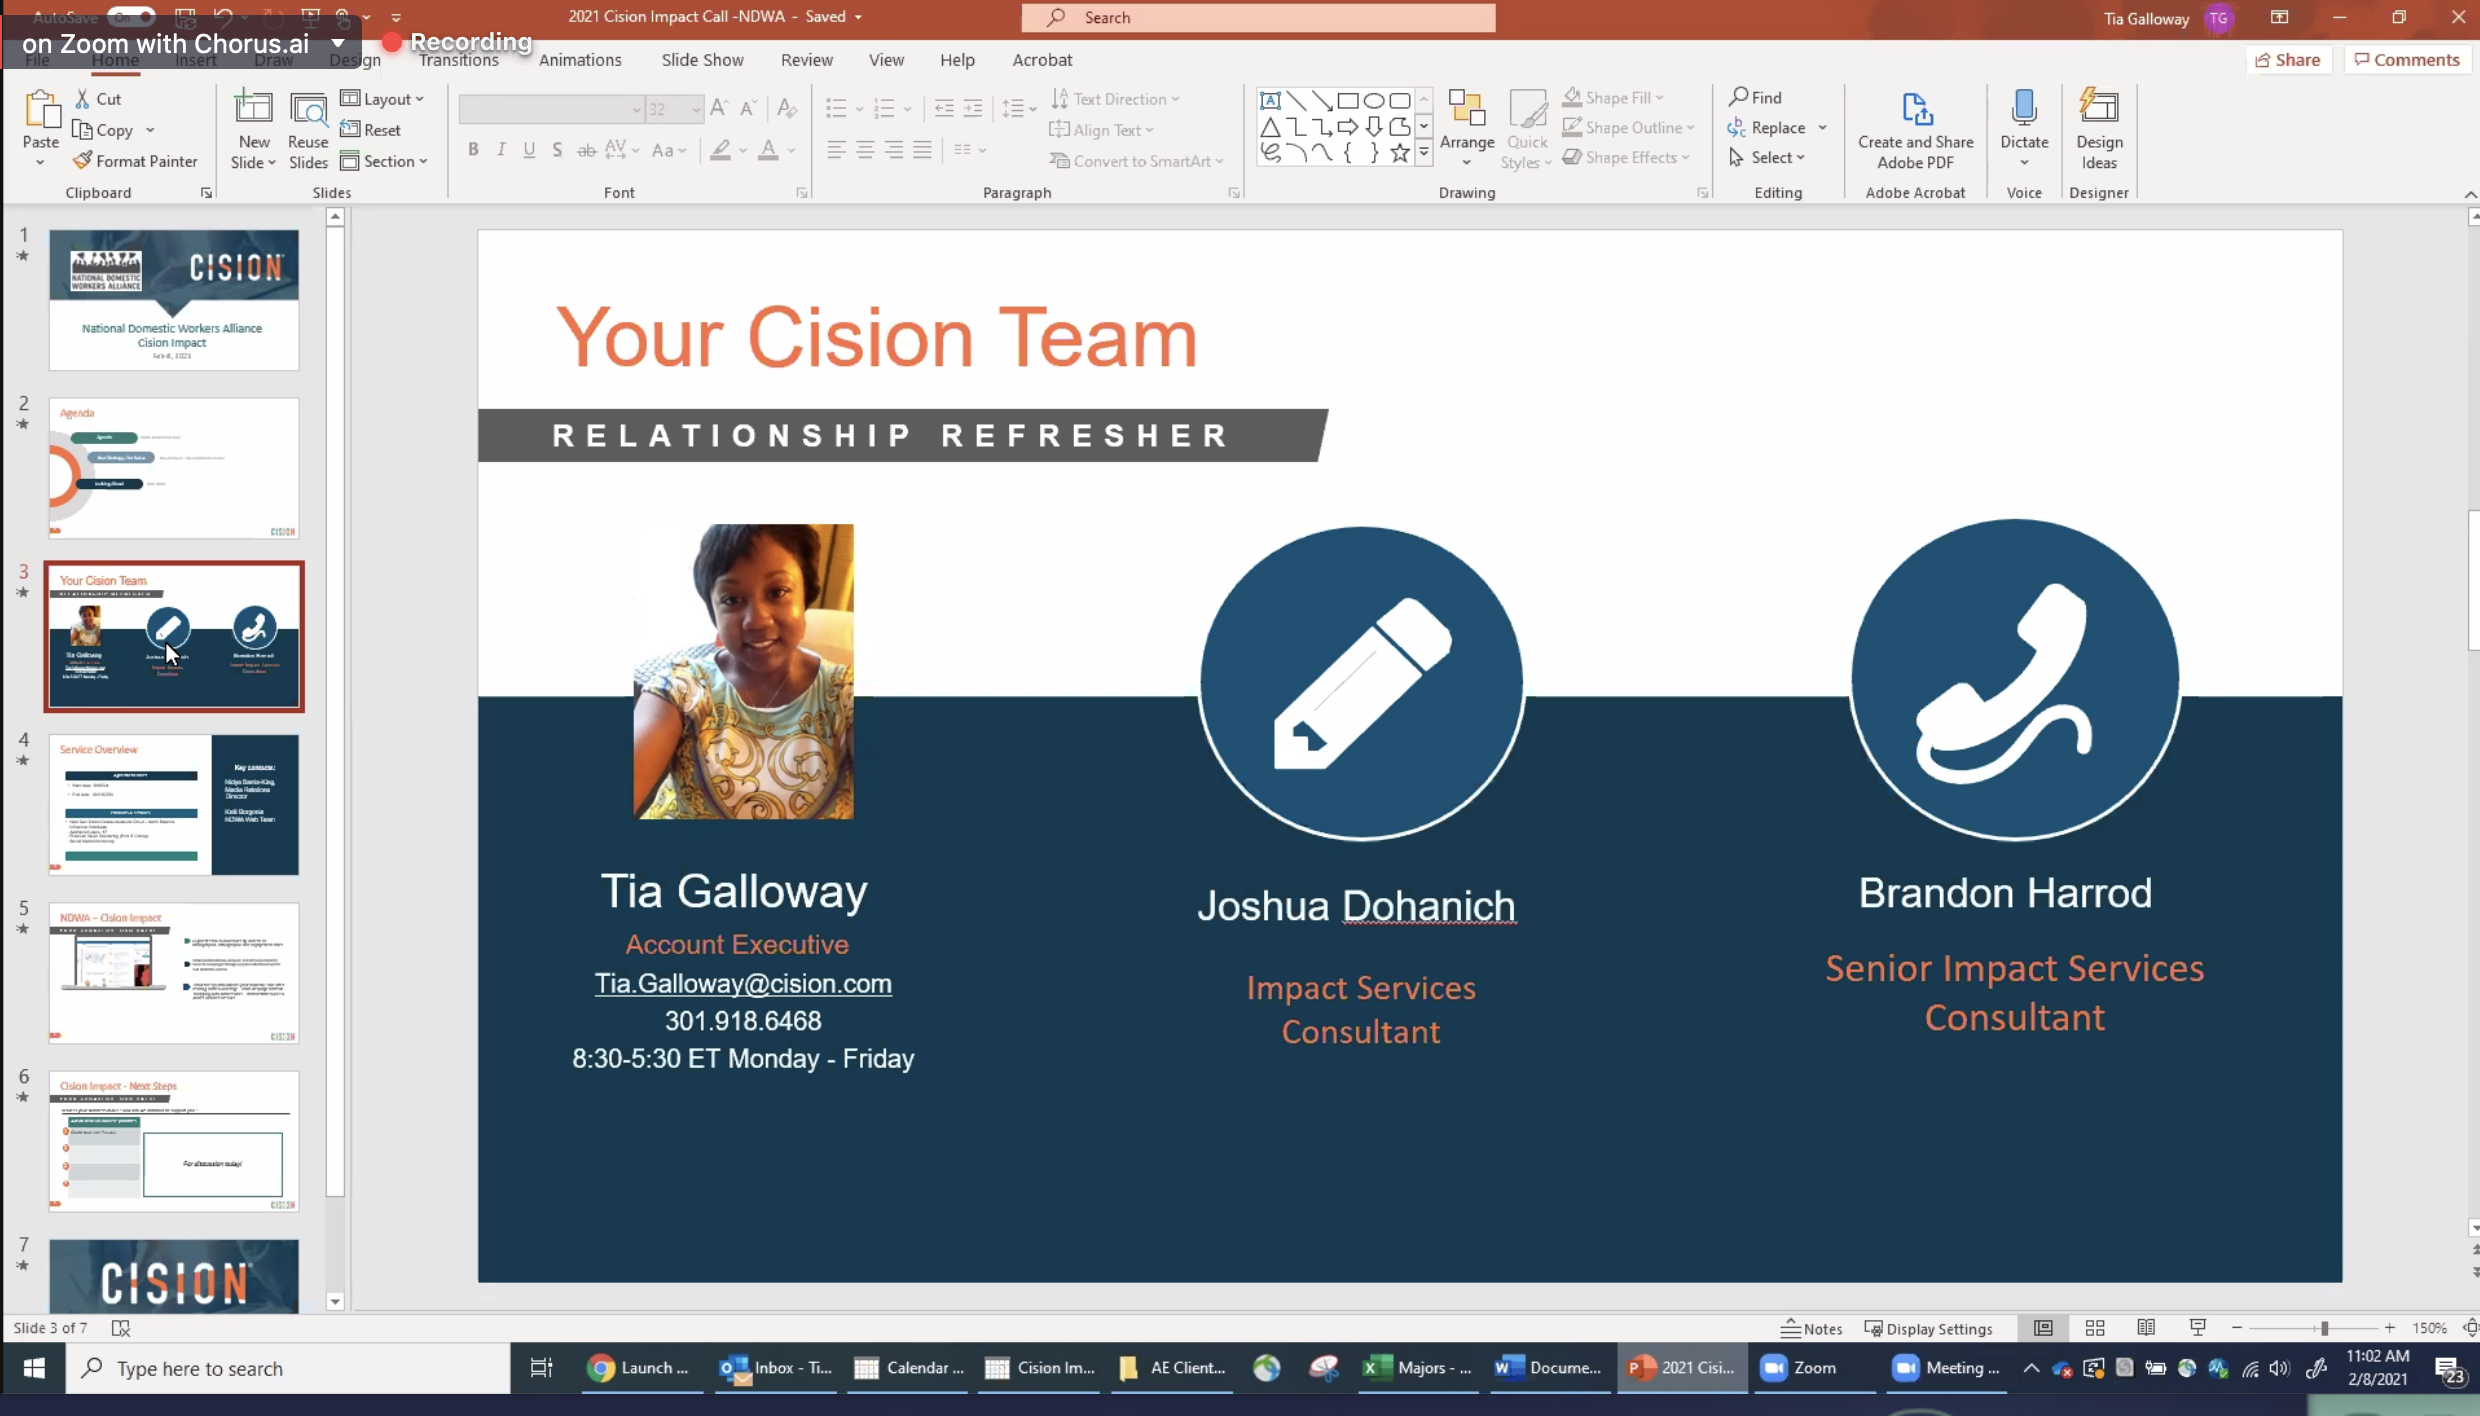Screen dimensions: 2480x1416
Task: Open the Layout dropdown
Action: pyautogui.click(x=383, y=98)
